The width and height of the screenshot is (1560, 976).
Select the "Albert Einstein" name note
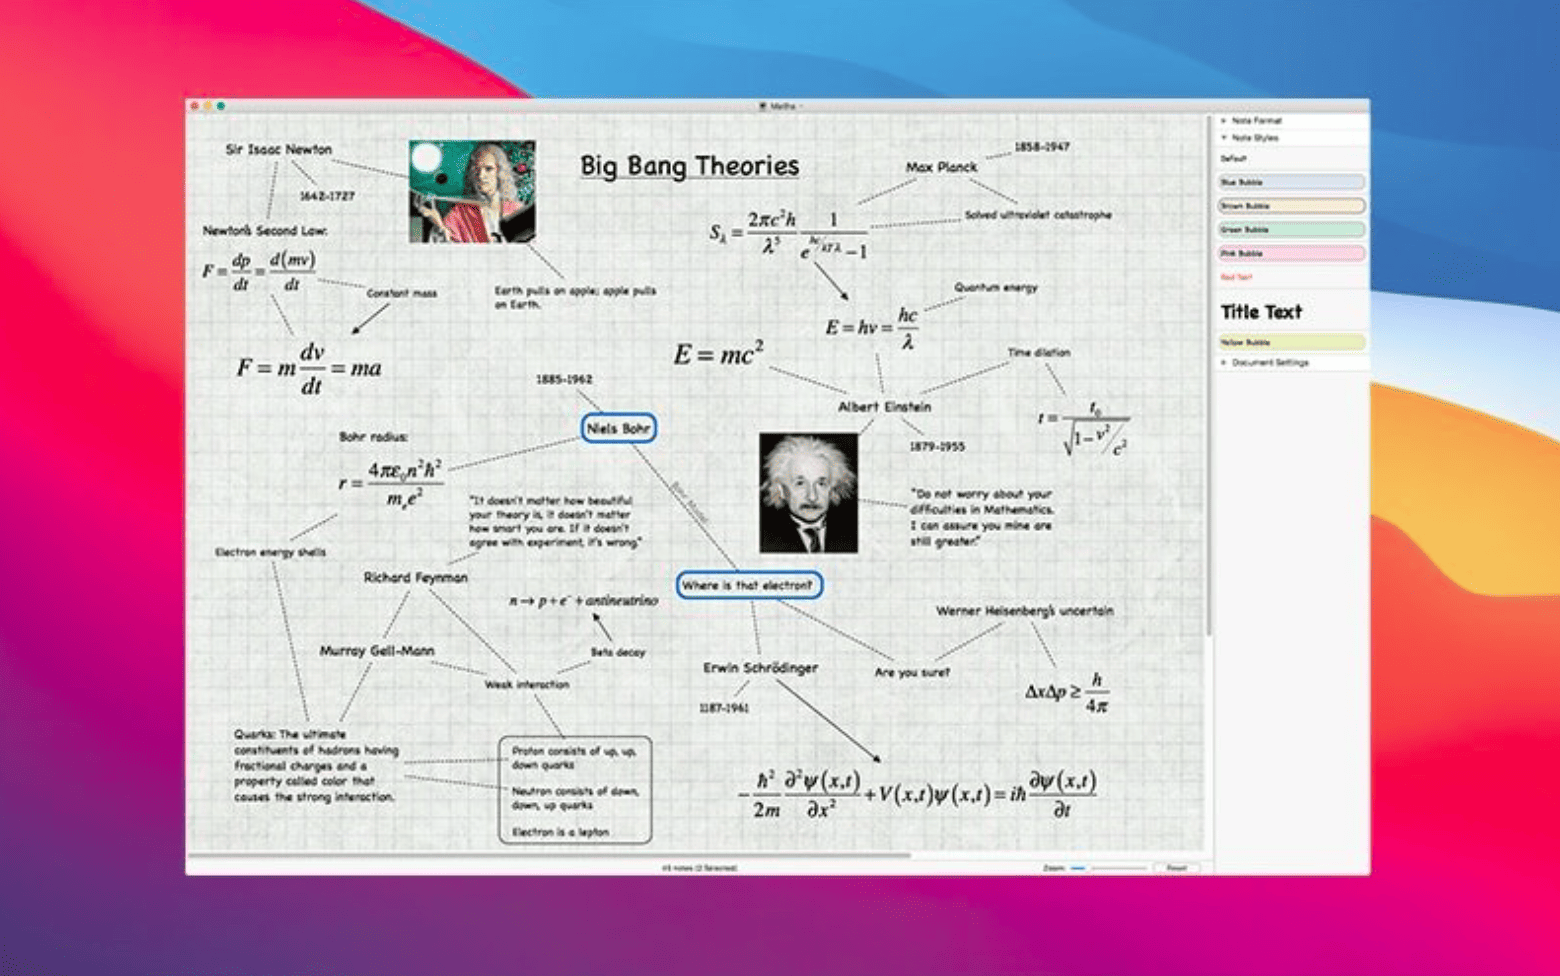884,407
